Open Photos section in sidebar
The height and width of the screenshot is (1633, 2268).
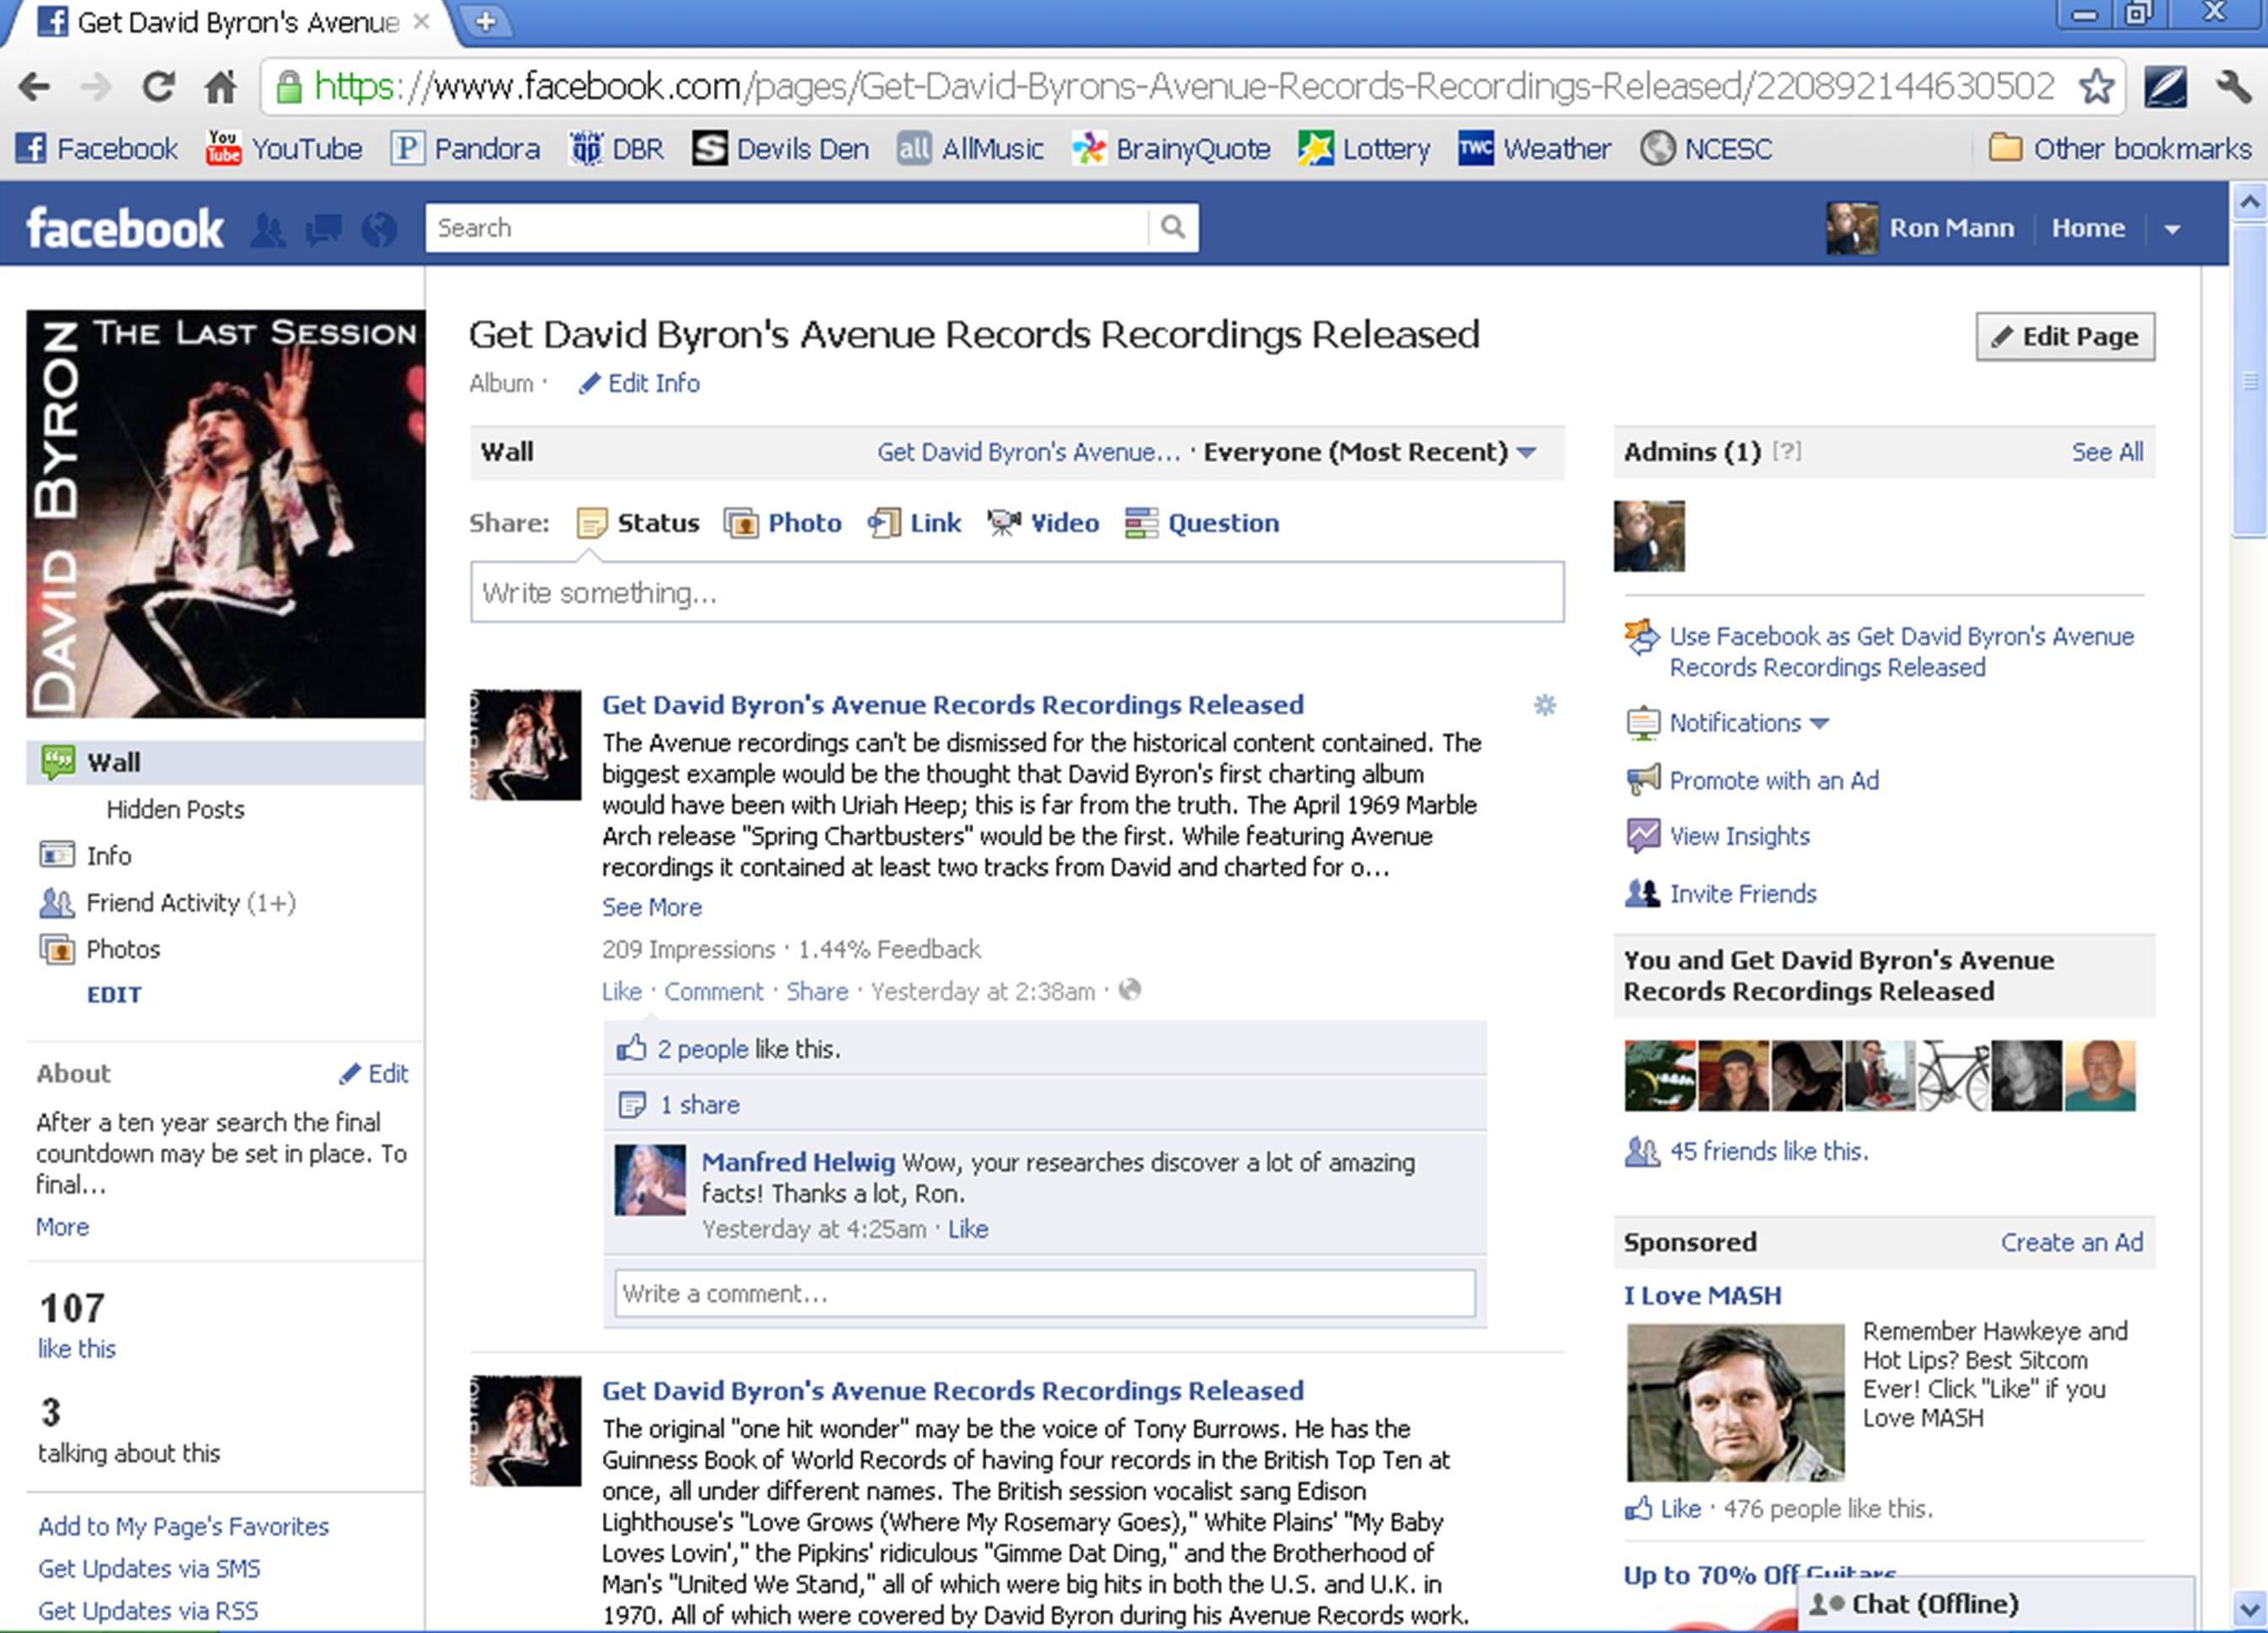[99, 949]
